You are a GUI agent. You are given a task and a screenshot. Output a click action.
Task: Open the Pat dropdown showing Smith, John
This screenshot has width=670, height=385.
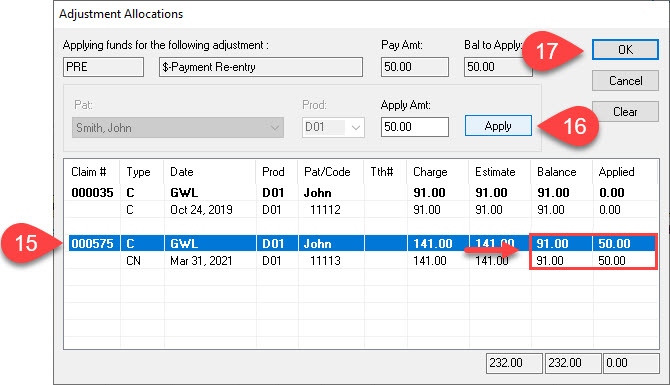(178, 128)
